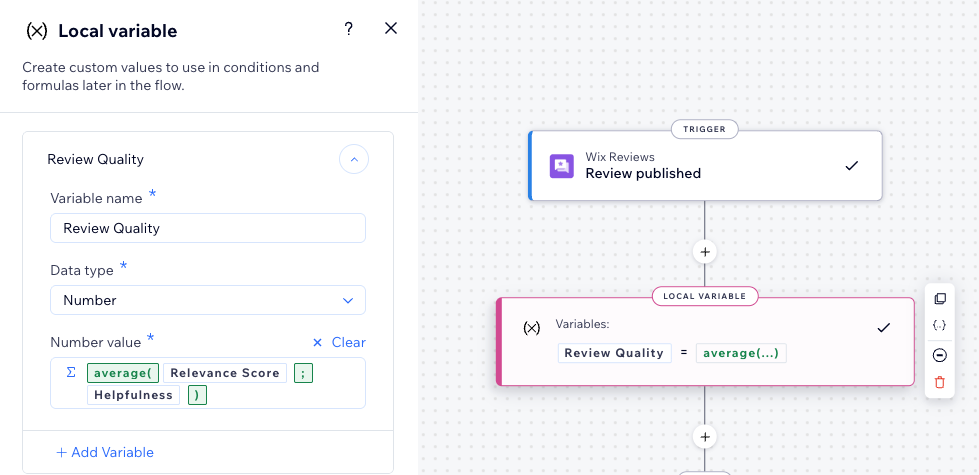
Task: Click the disable step minus icon
Action: coord(939,355)
